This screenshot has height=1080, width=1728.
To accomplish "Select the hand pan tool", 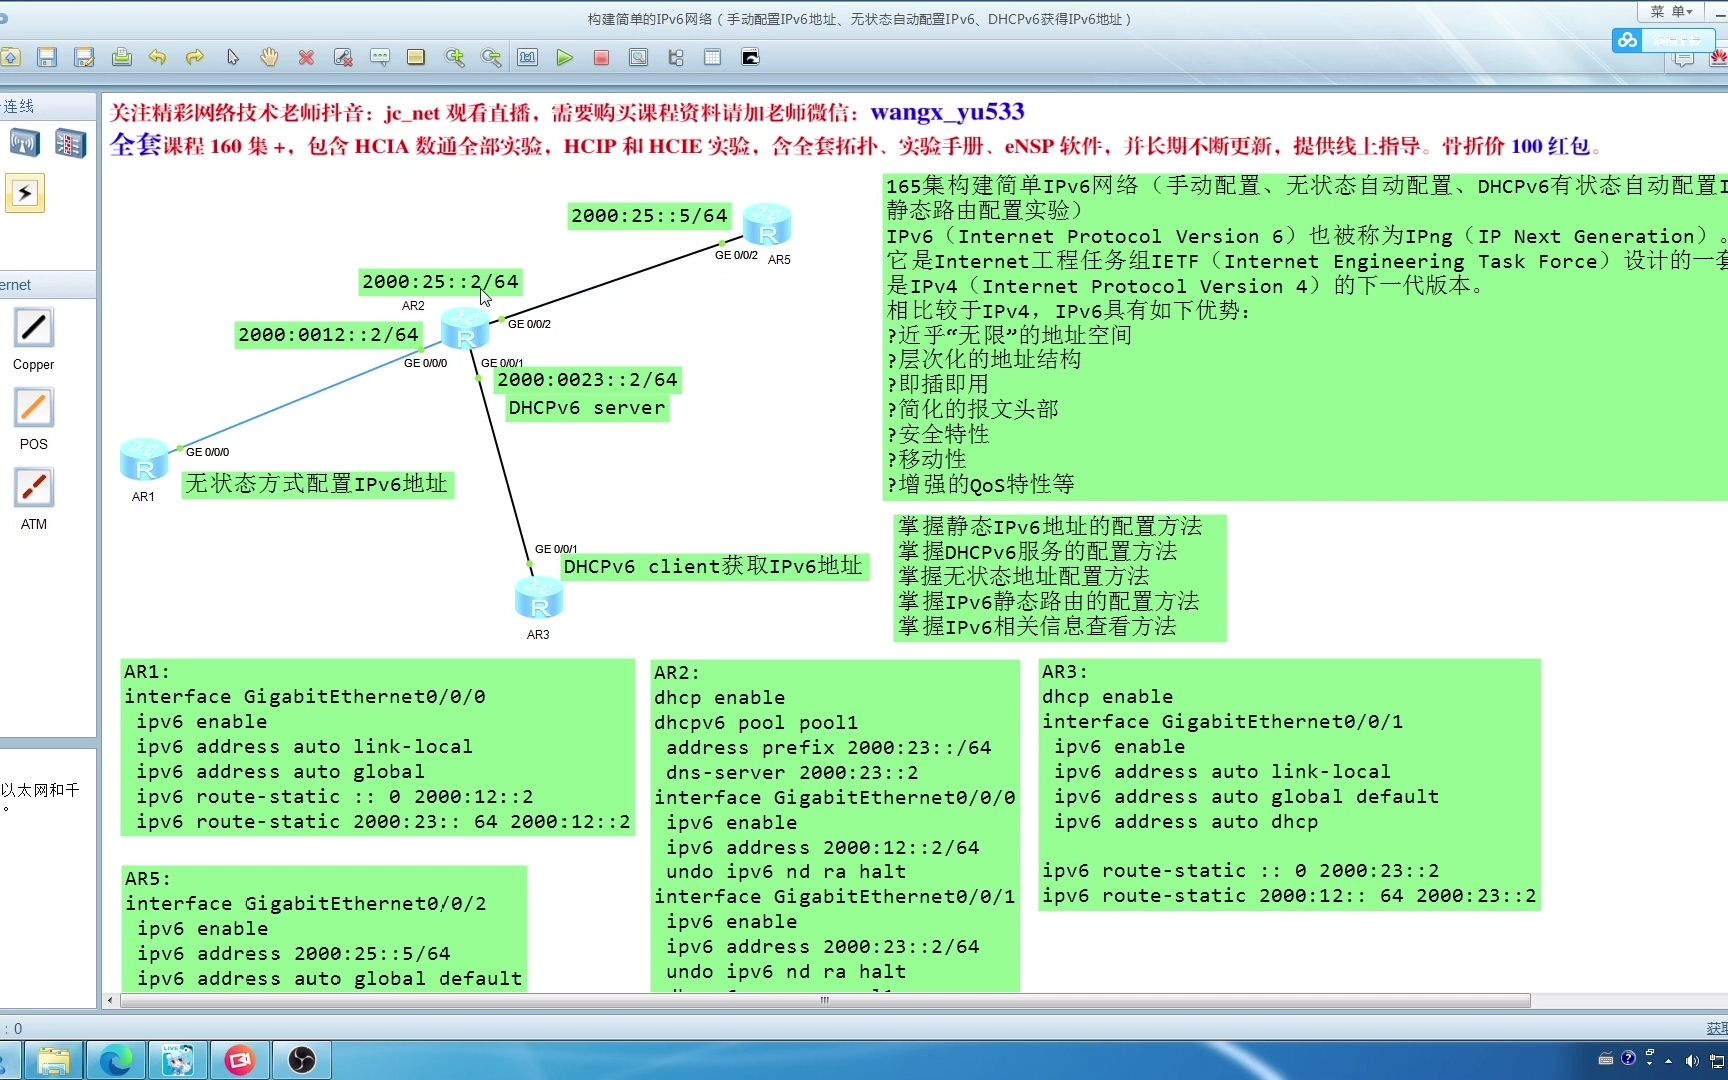I will click(x=269, y=57).
